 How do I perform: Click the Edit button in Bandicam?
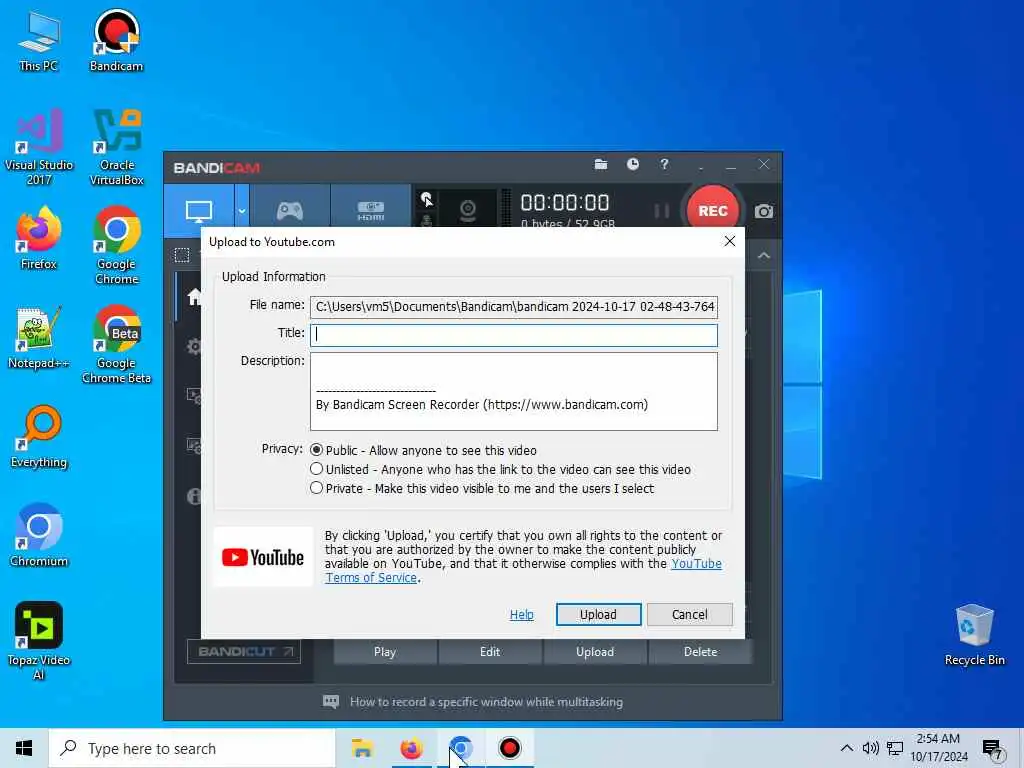click(x=490, y=652)
